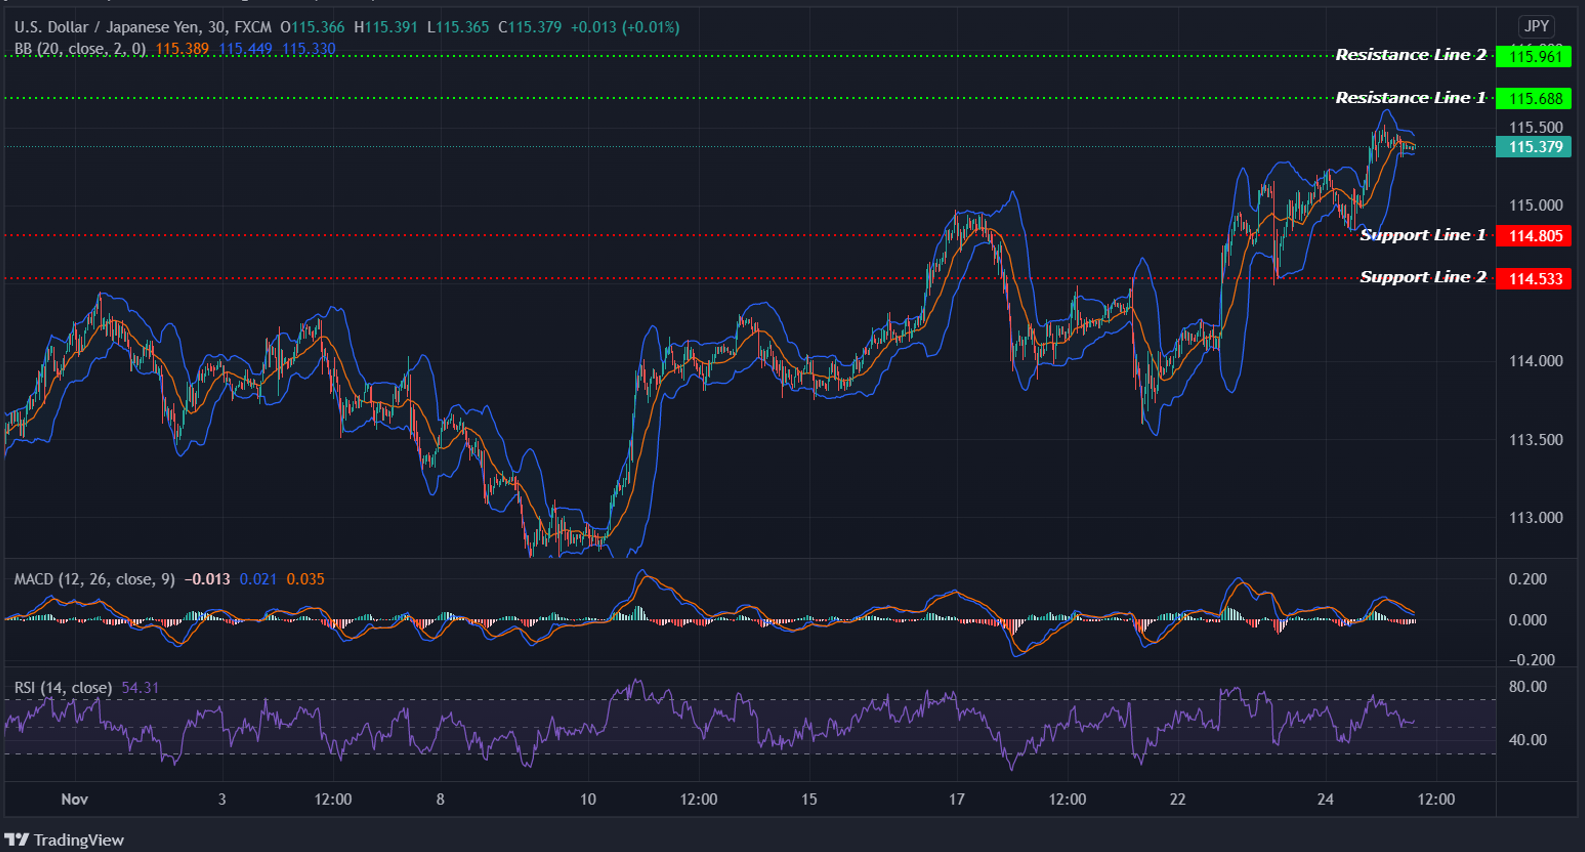Select the BB (20, close, 2, 0) indicator legend
Screen dimensions: 1585x852
click(x=80, y=48)
